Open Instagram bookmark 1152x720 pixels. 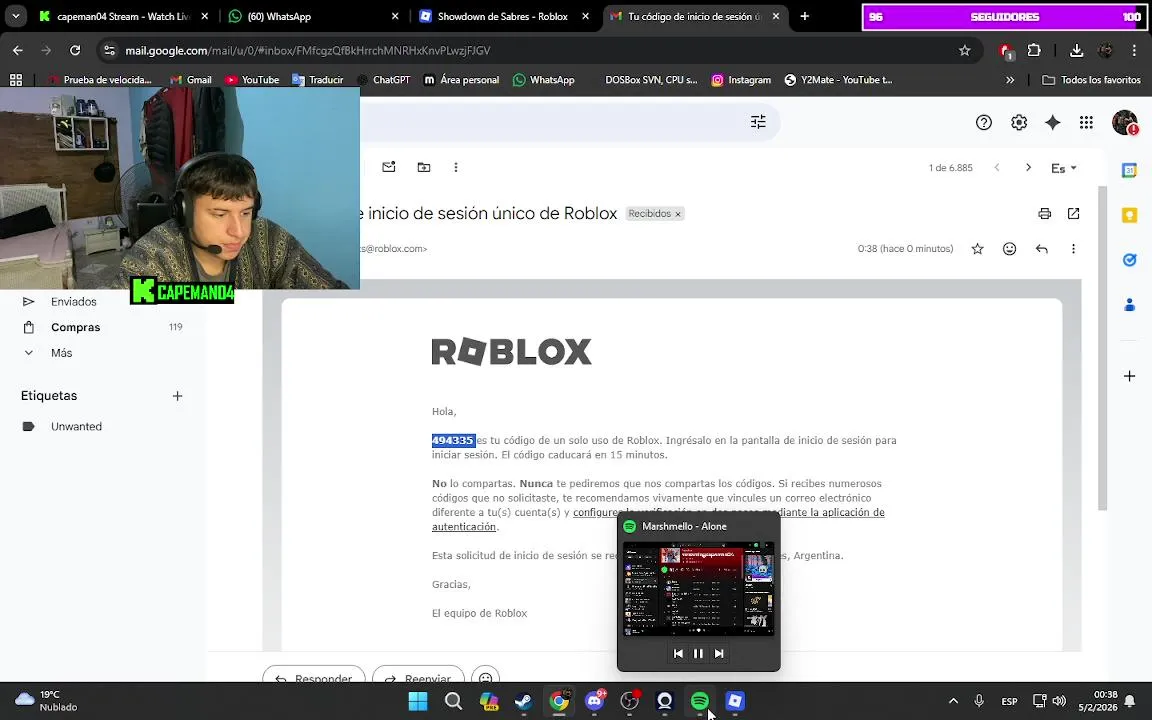coord(741,80)
